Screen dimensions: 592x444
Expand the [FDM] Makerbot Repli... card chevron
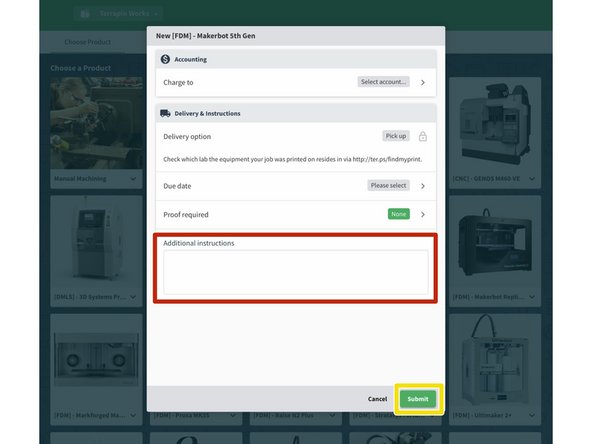[532, 297]
